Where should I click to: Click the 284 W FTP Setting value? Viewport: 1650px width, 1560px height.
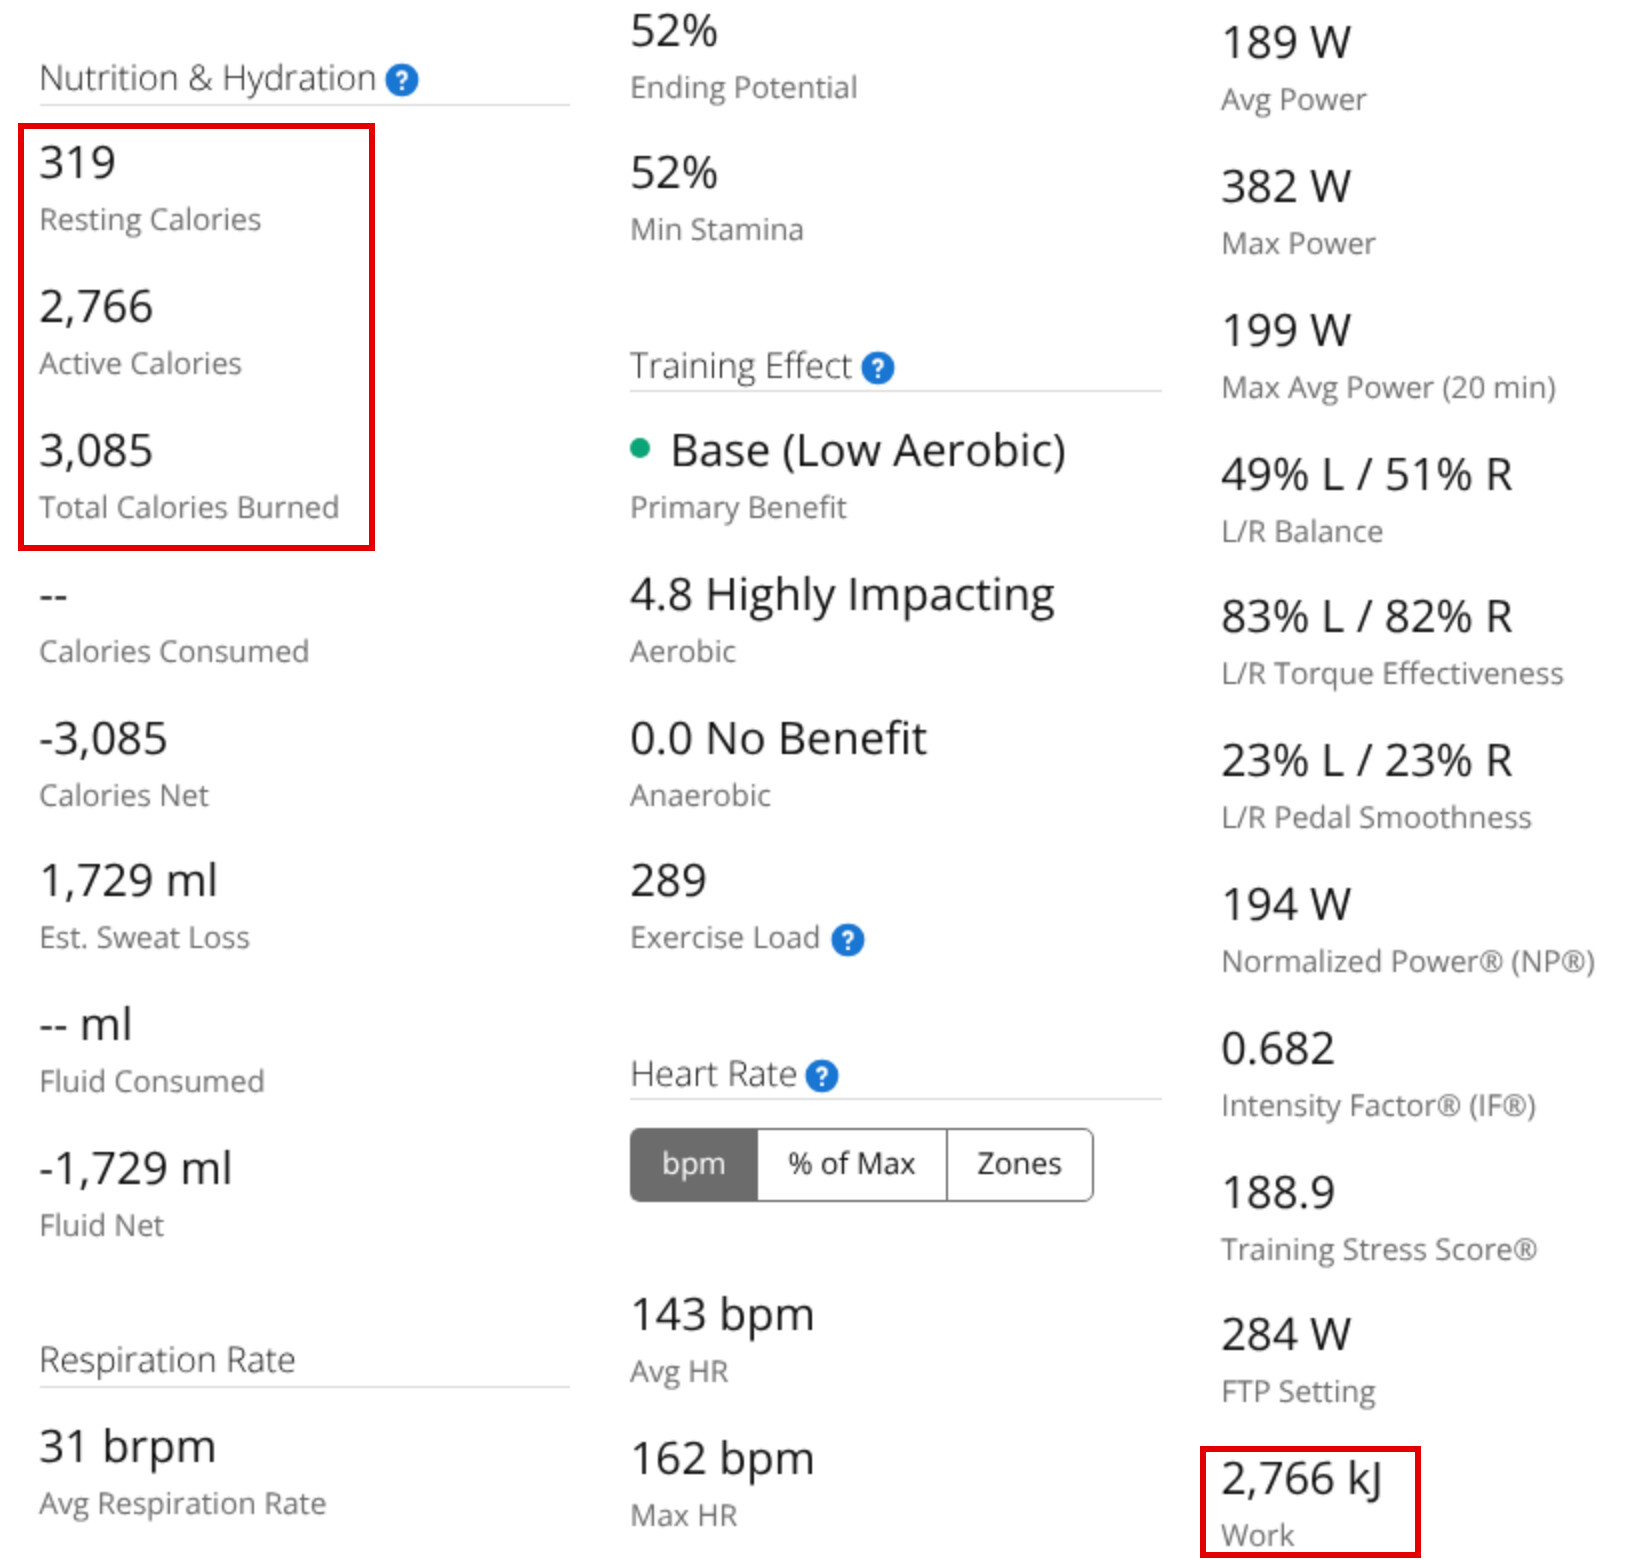point(1286,1334)
